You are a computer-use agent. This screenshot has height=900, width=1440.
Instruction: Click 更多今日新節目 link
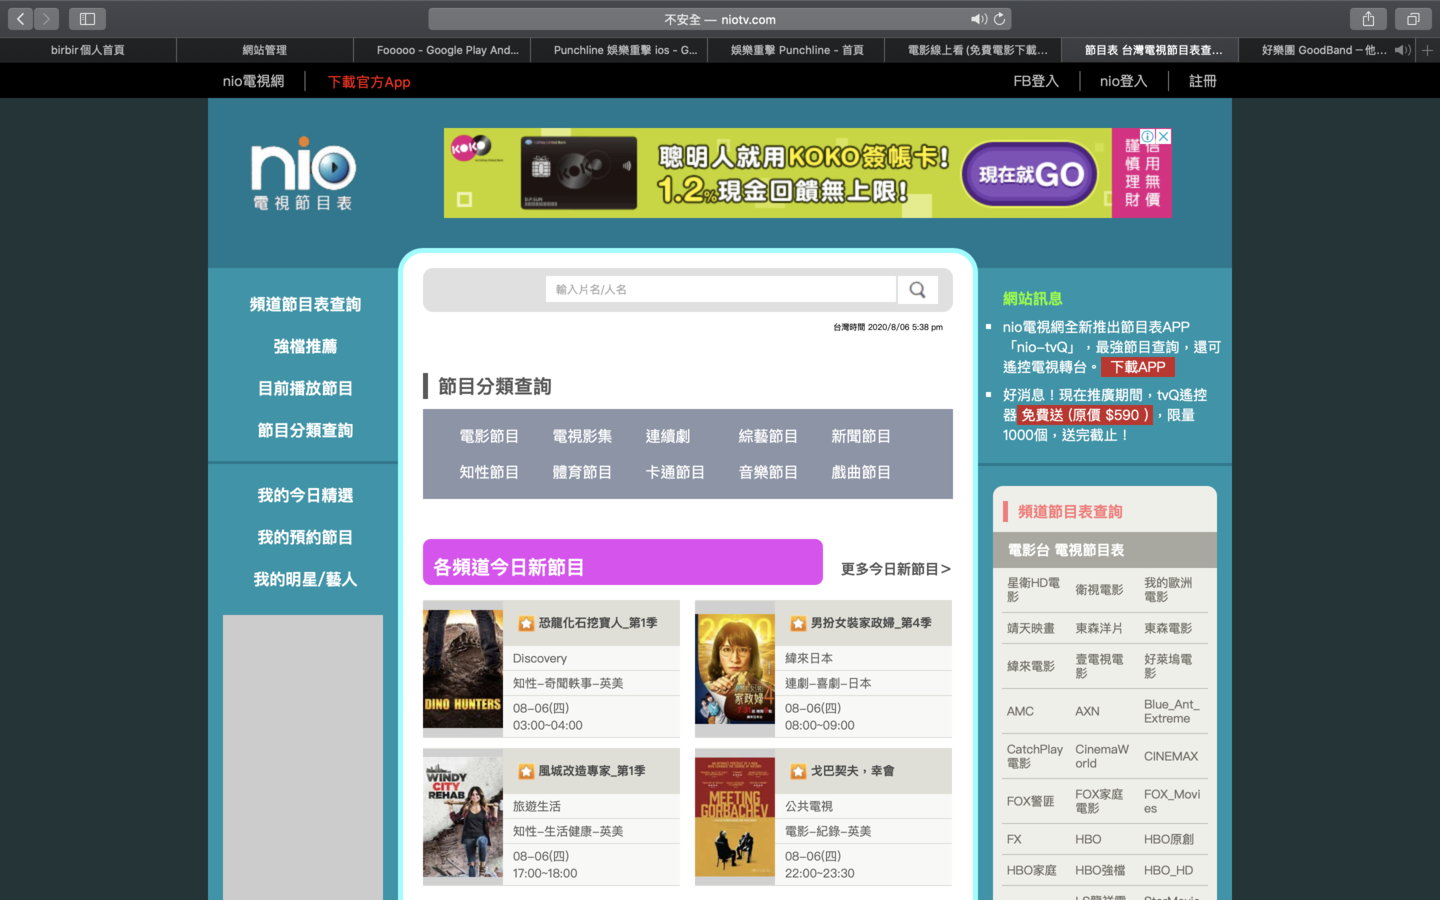[895, 569]
